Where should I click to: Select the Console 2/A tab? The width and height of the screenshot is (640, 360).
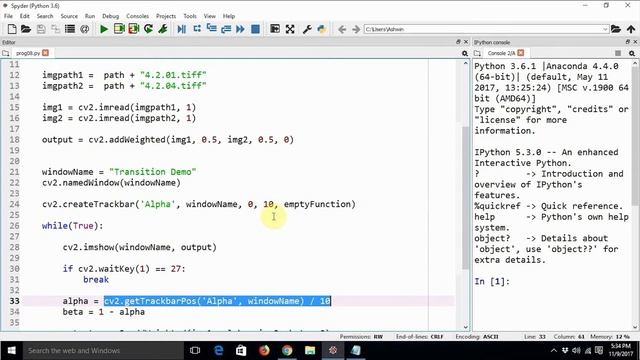pos(501,53)
